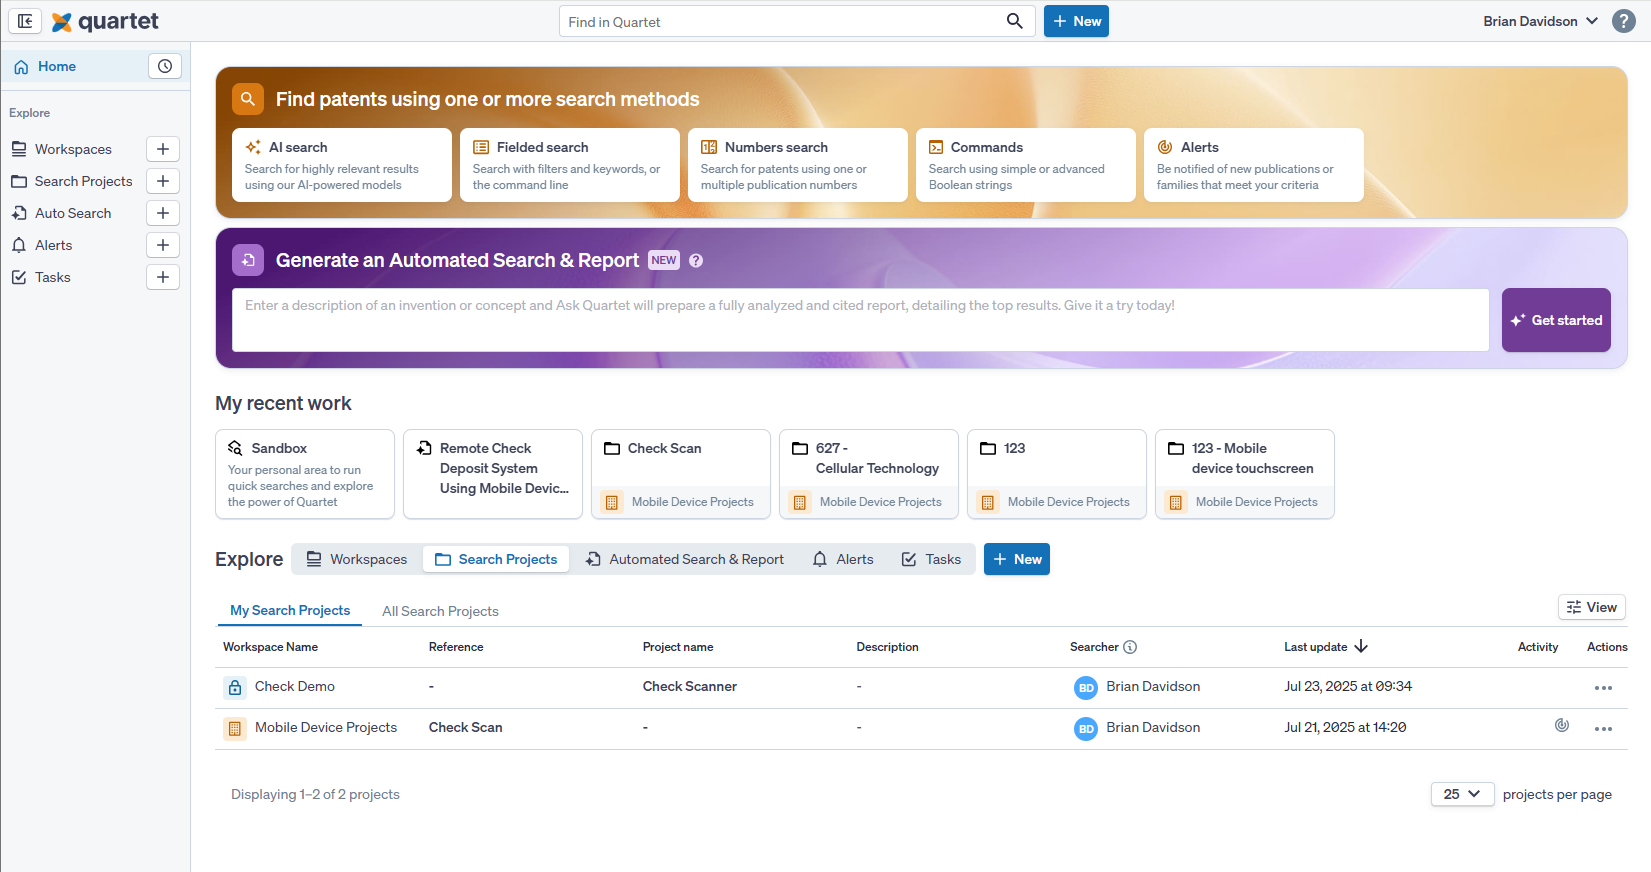This screenshot has width=1651, height=872.
Task: Collapse the sidebar with the panel toggle icon
Action: tap(25, 21)
